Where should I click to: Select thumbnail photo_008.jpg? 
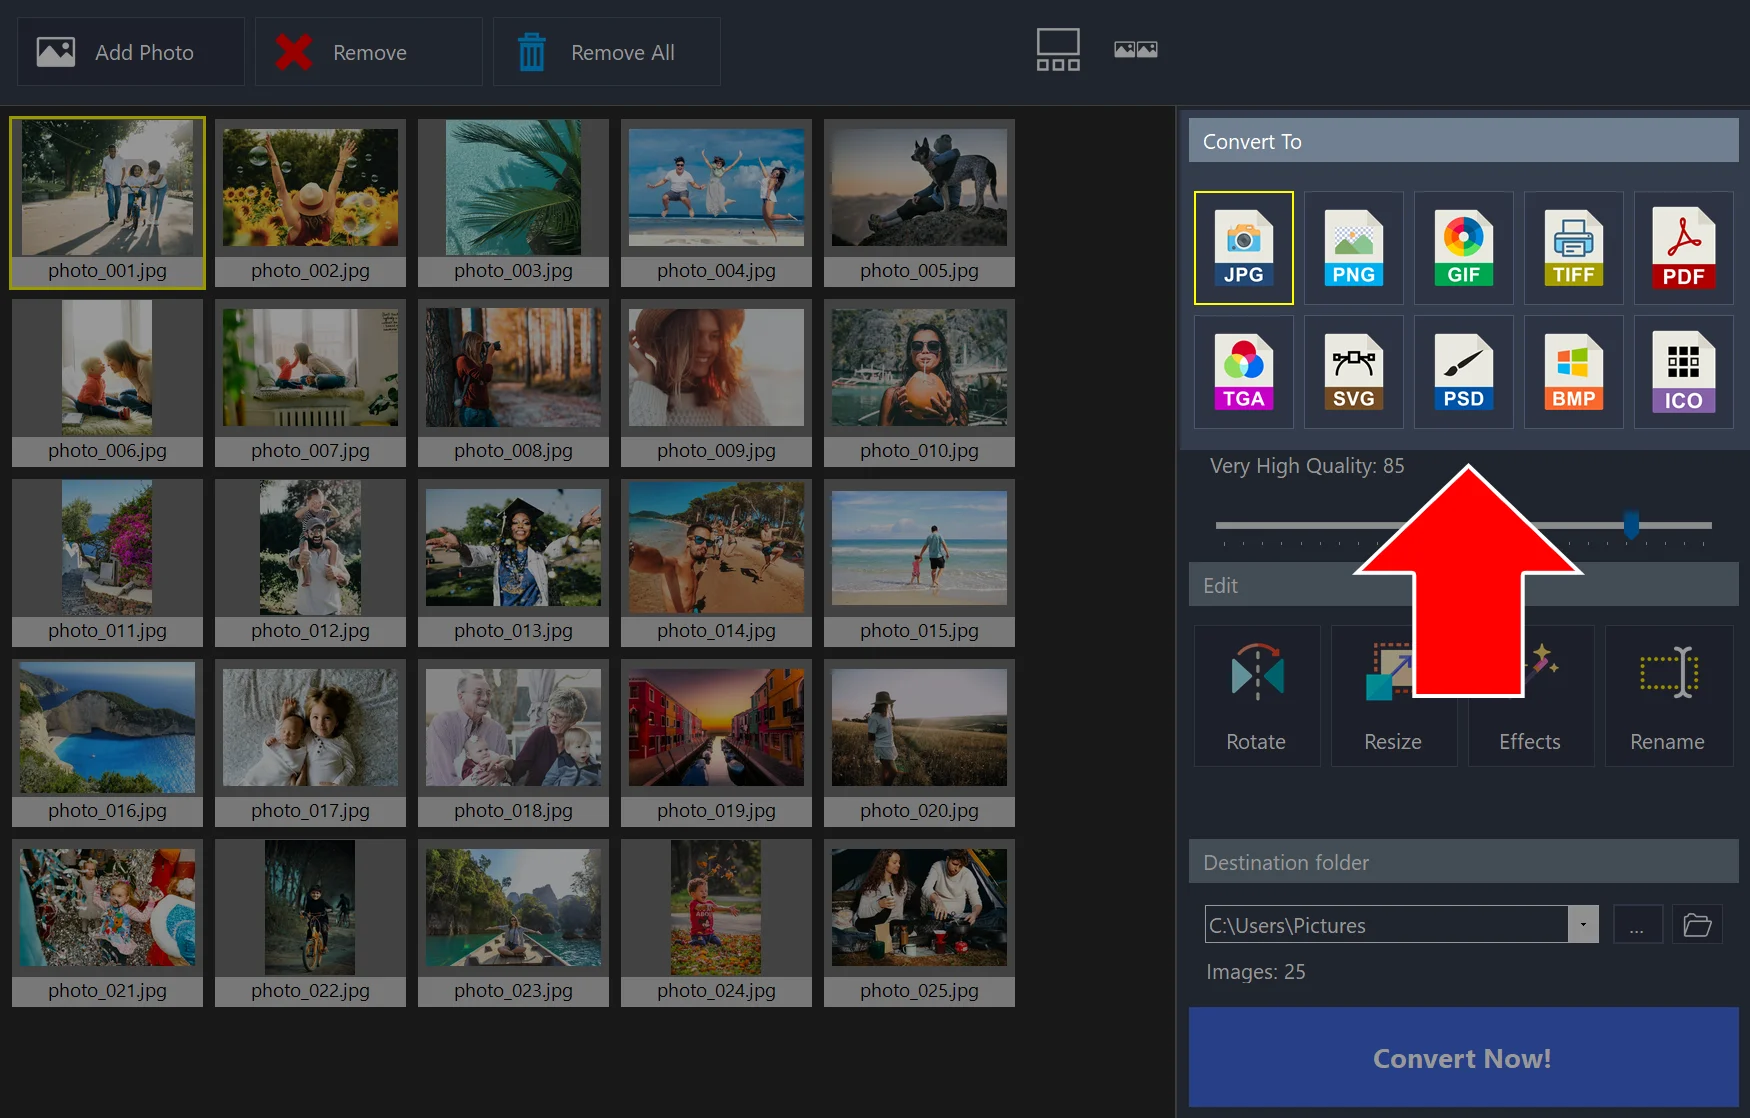513,383
